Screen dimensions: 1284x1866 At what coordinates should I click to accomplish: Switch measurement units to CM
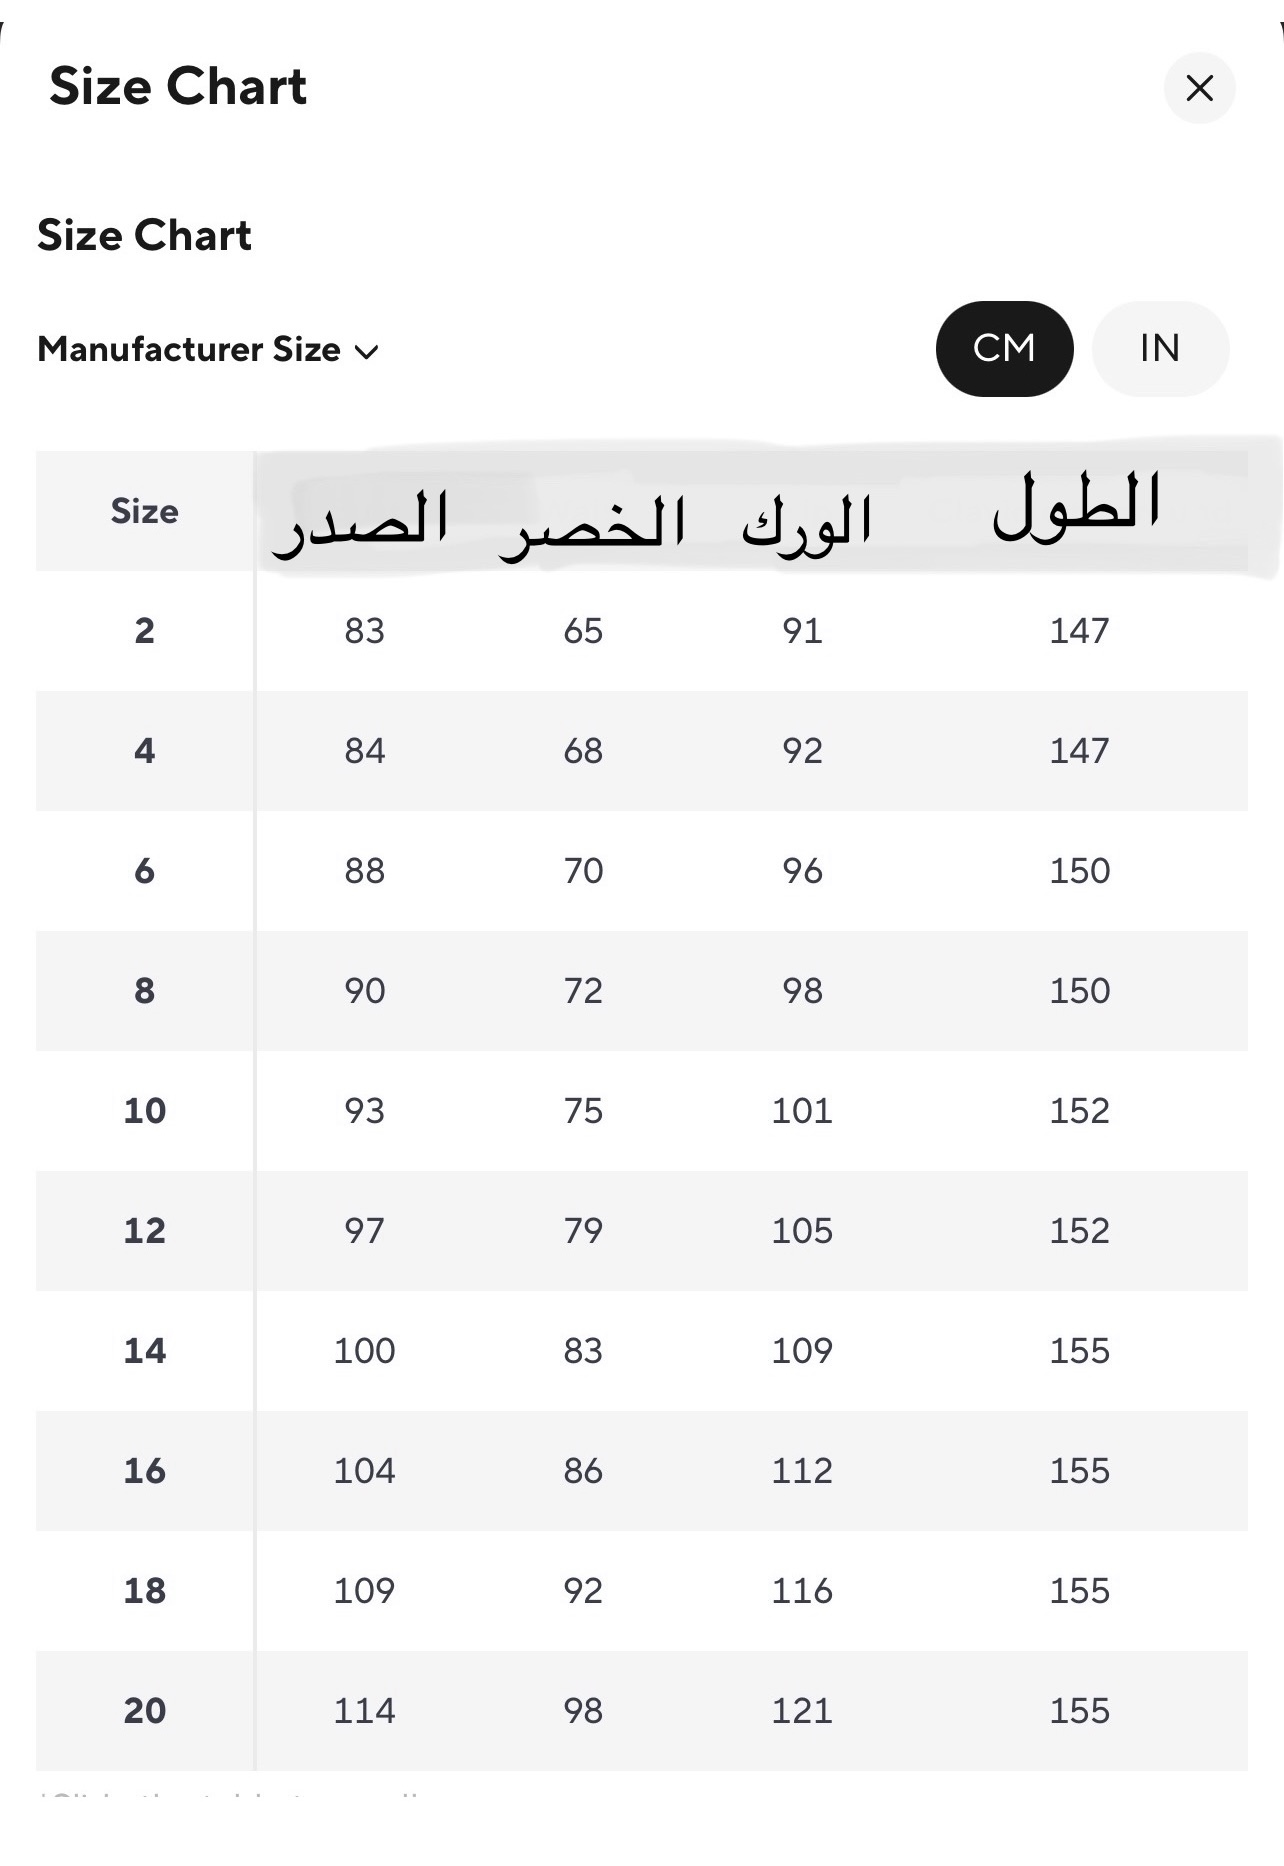coord(1004,348)
